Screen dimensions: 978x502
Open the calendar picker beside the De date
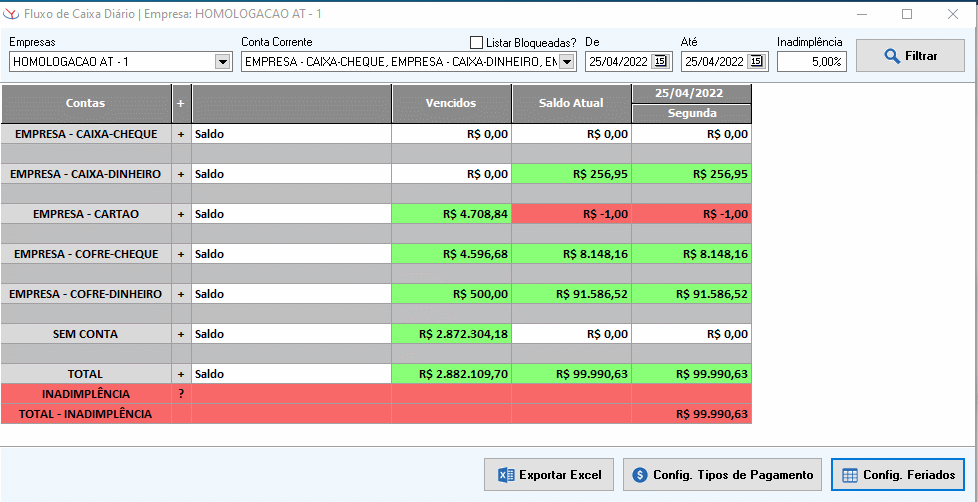661,61
